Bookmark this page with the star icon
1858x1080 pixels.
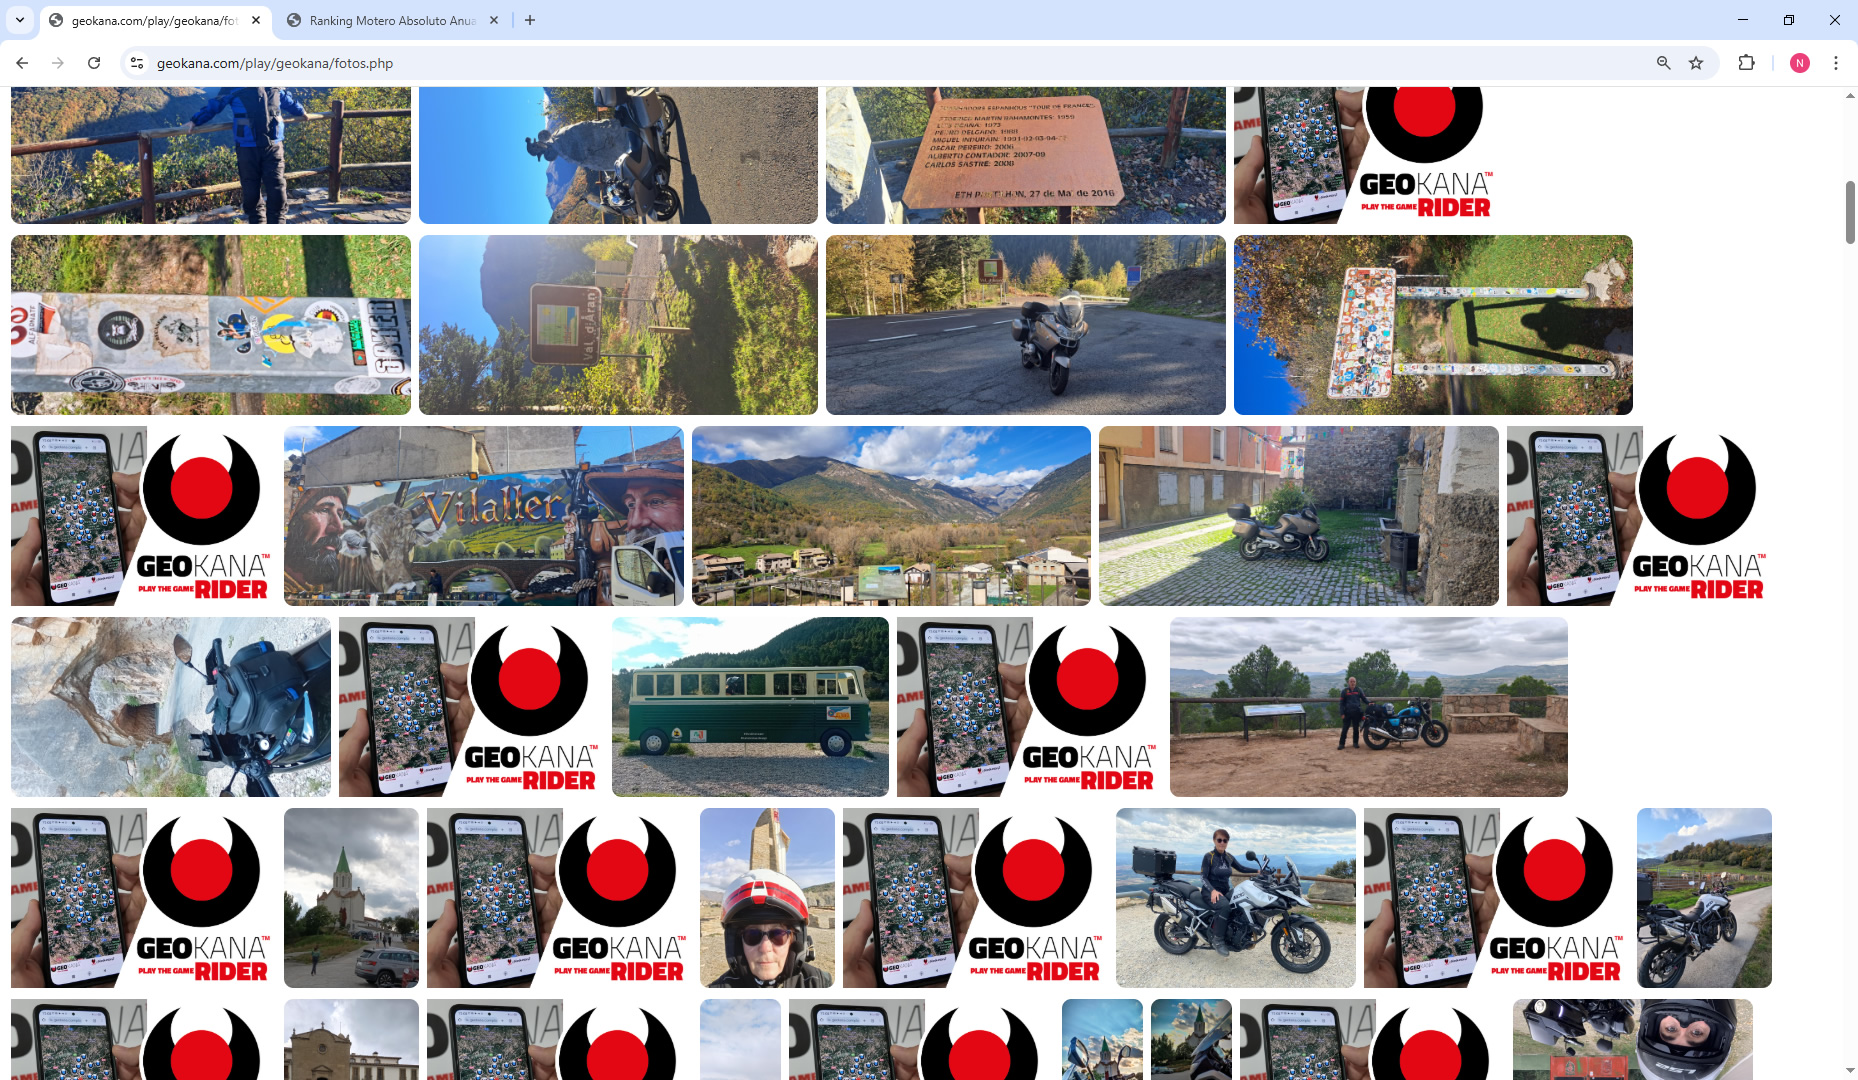point(1696,63)
